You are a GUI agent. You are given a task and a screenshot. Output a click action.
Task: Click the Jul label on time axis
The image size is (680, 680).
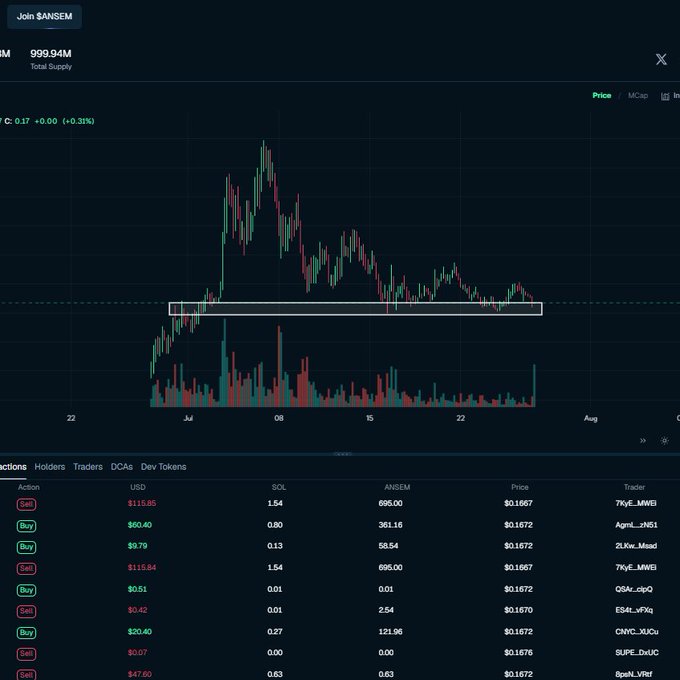tap(188, 418)
